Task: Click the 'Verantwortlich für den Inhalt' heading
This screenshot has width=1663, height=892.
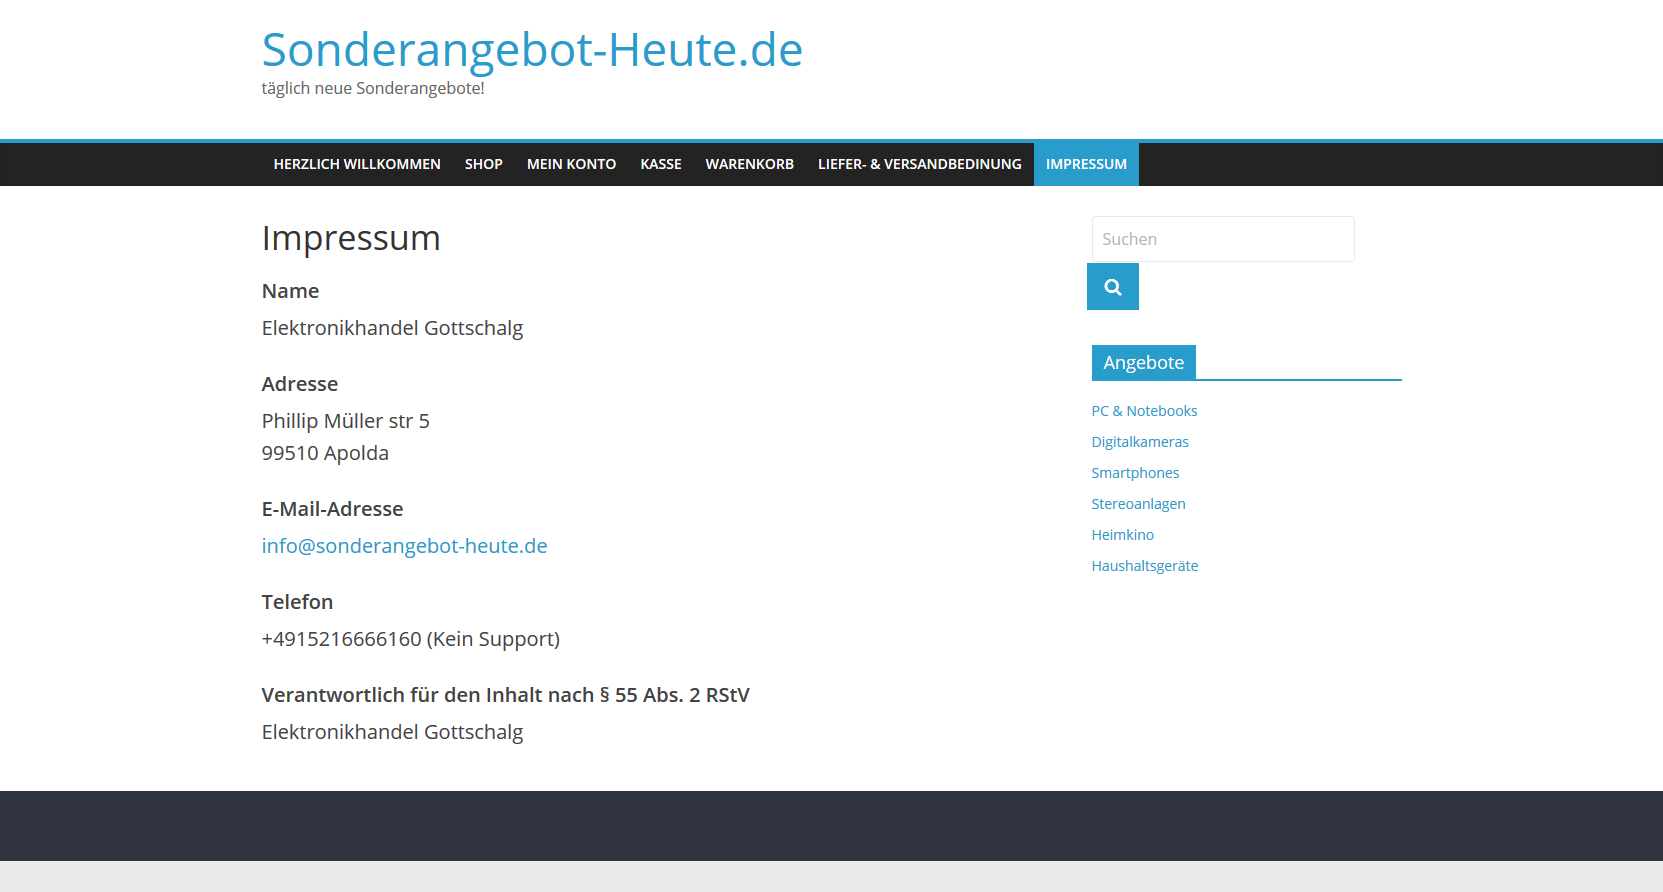Action: coord(505,695)
